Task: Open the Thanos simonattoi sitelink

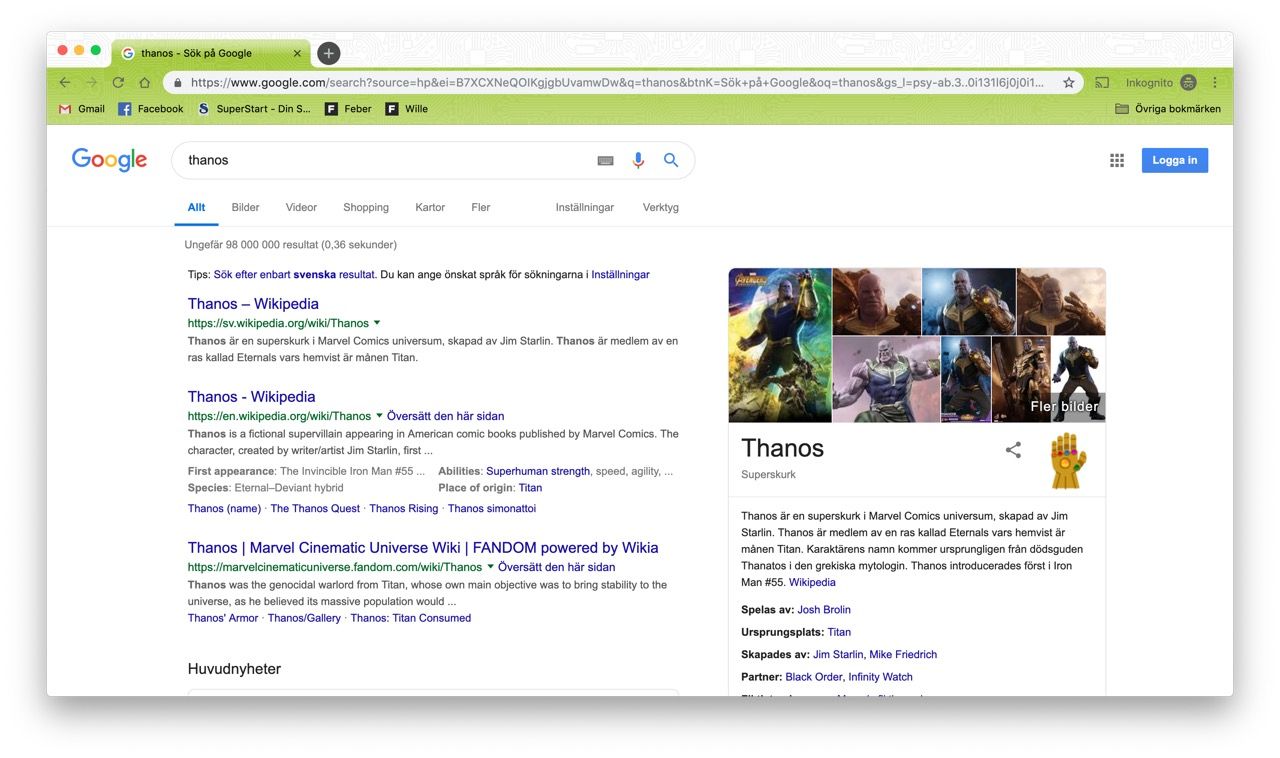Action: click(x=492, y=508)
